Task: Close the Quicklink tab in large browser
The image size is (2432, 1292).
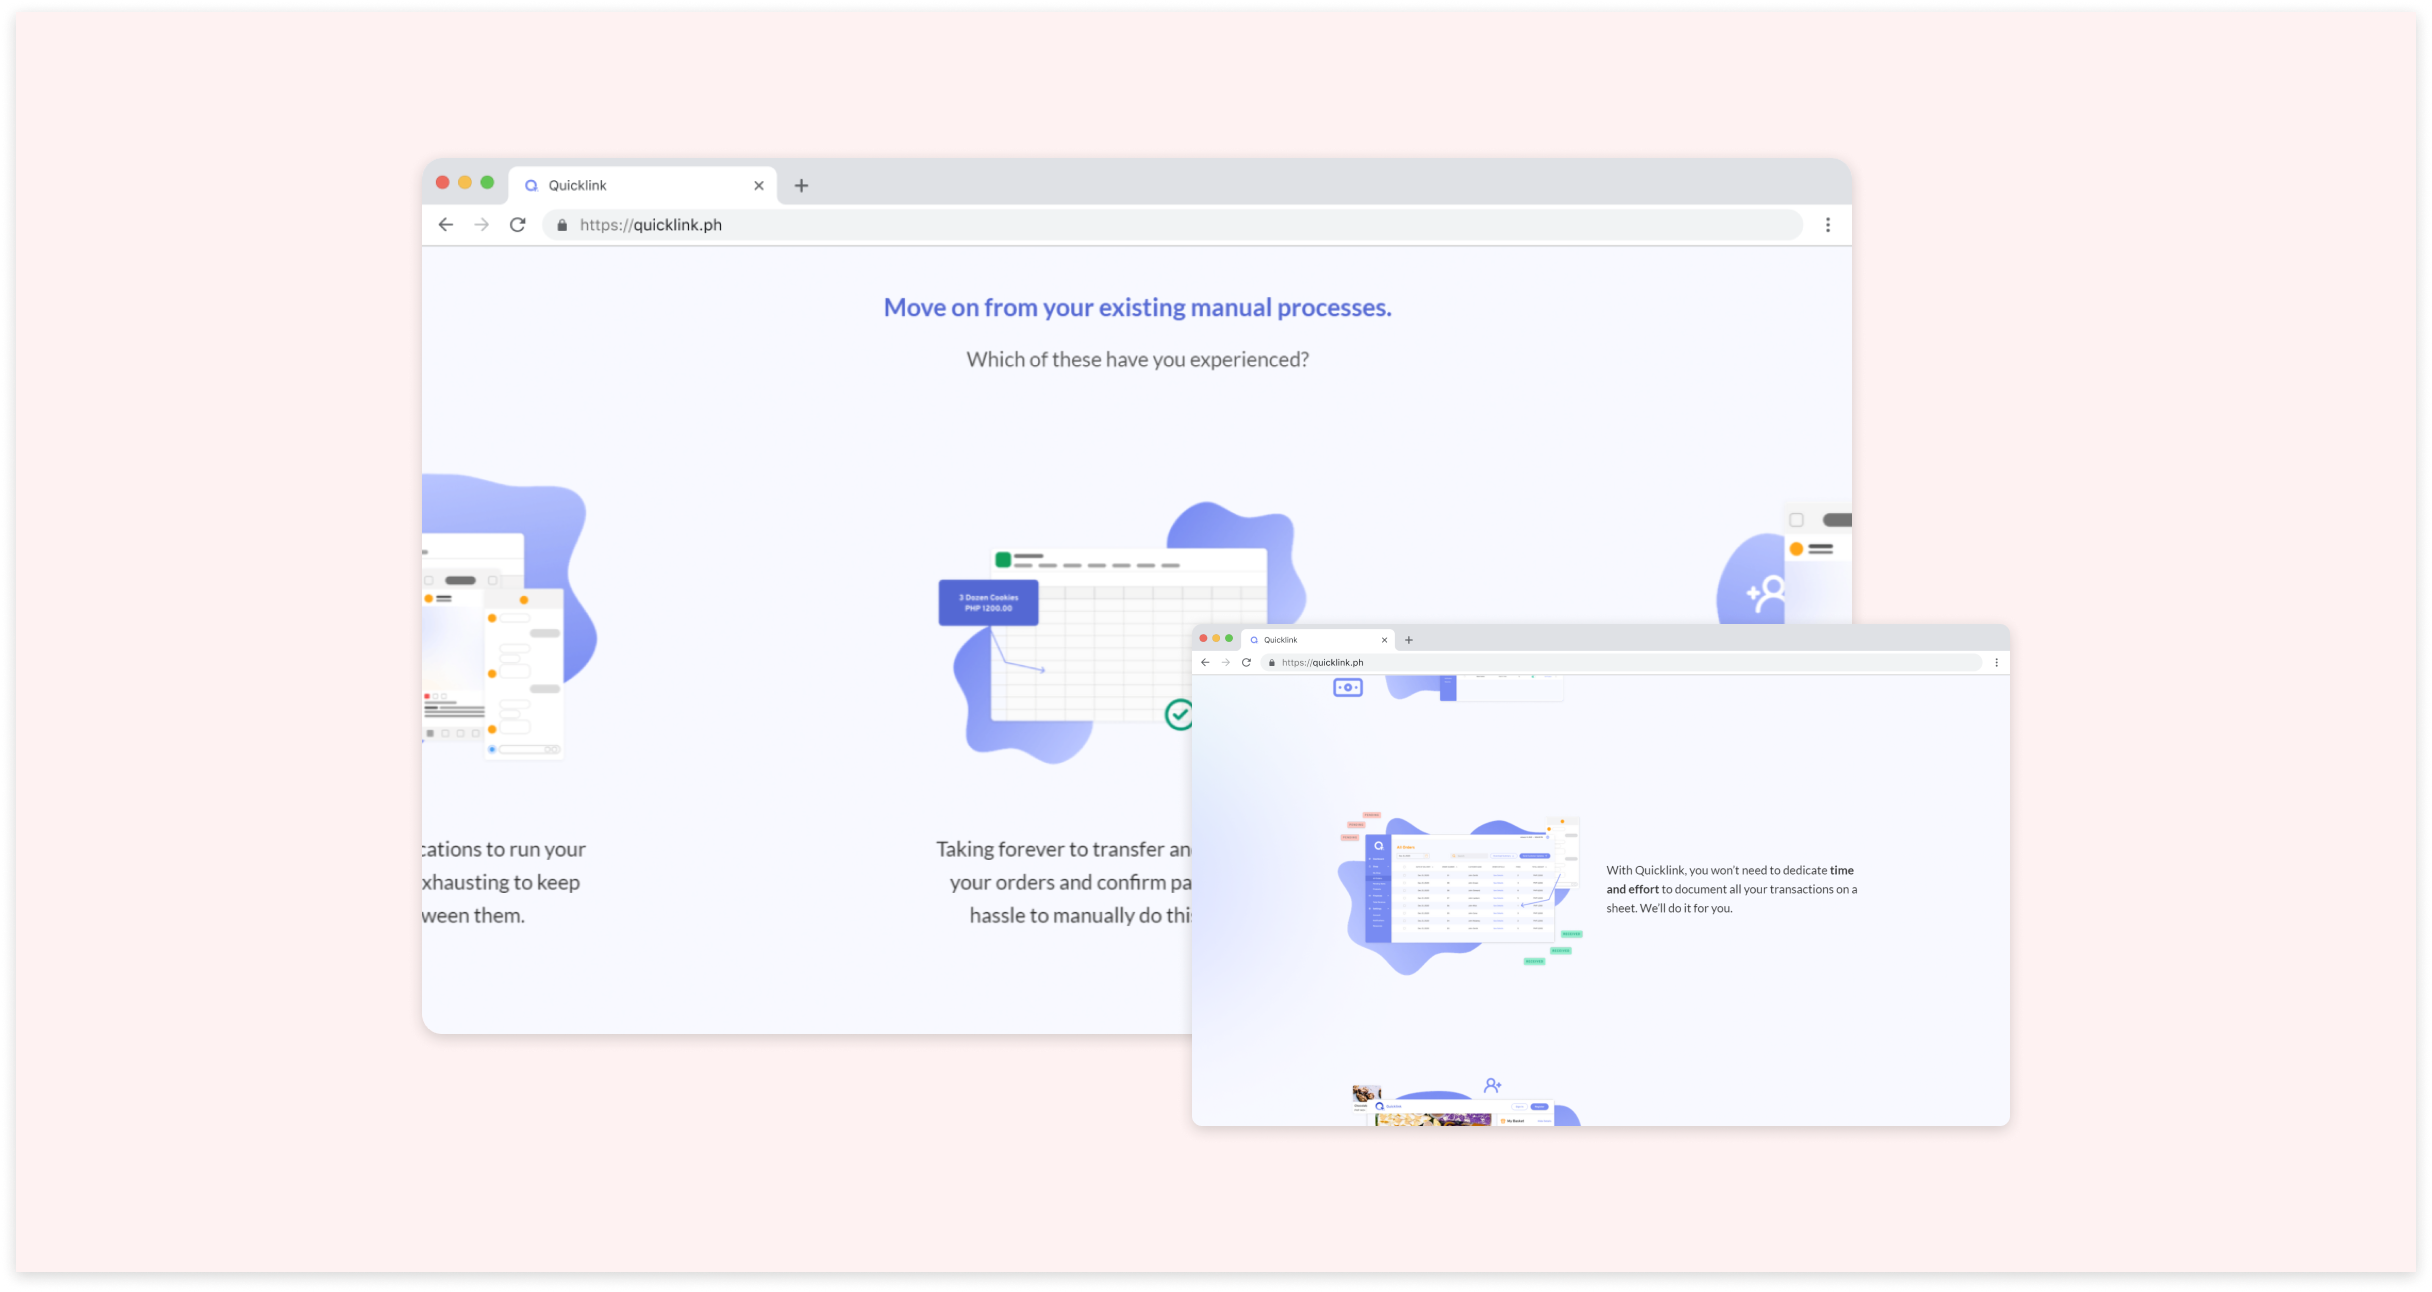Action: click(x=759, y=186)
